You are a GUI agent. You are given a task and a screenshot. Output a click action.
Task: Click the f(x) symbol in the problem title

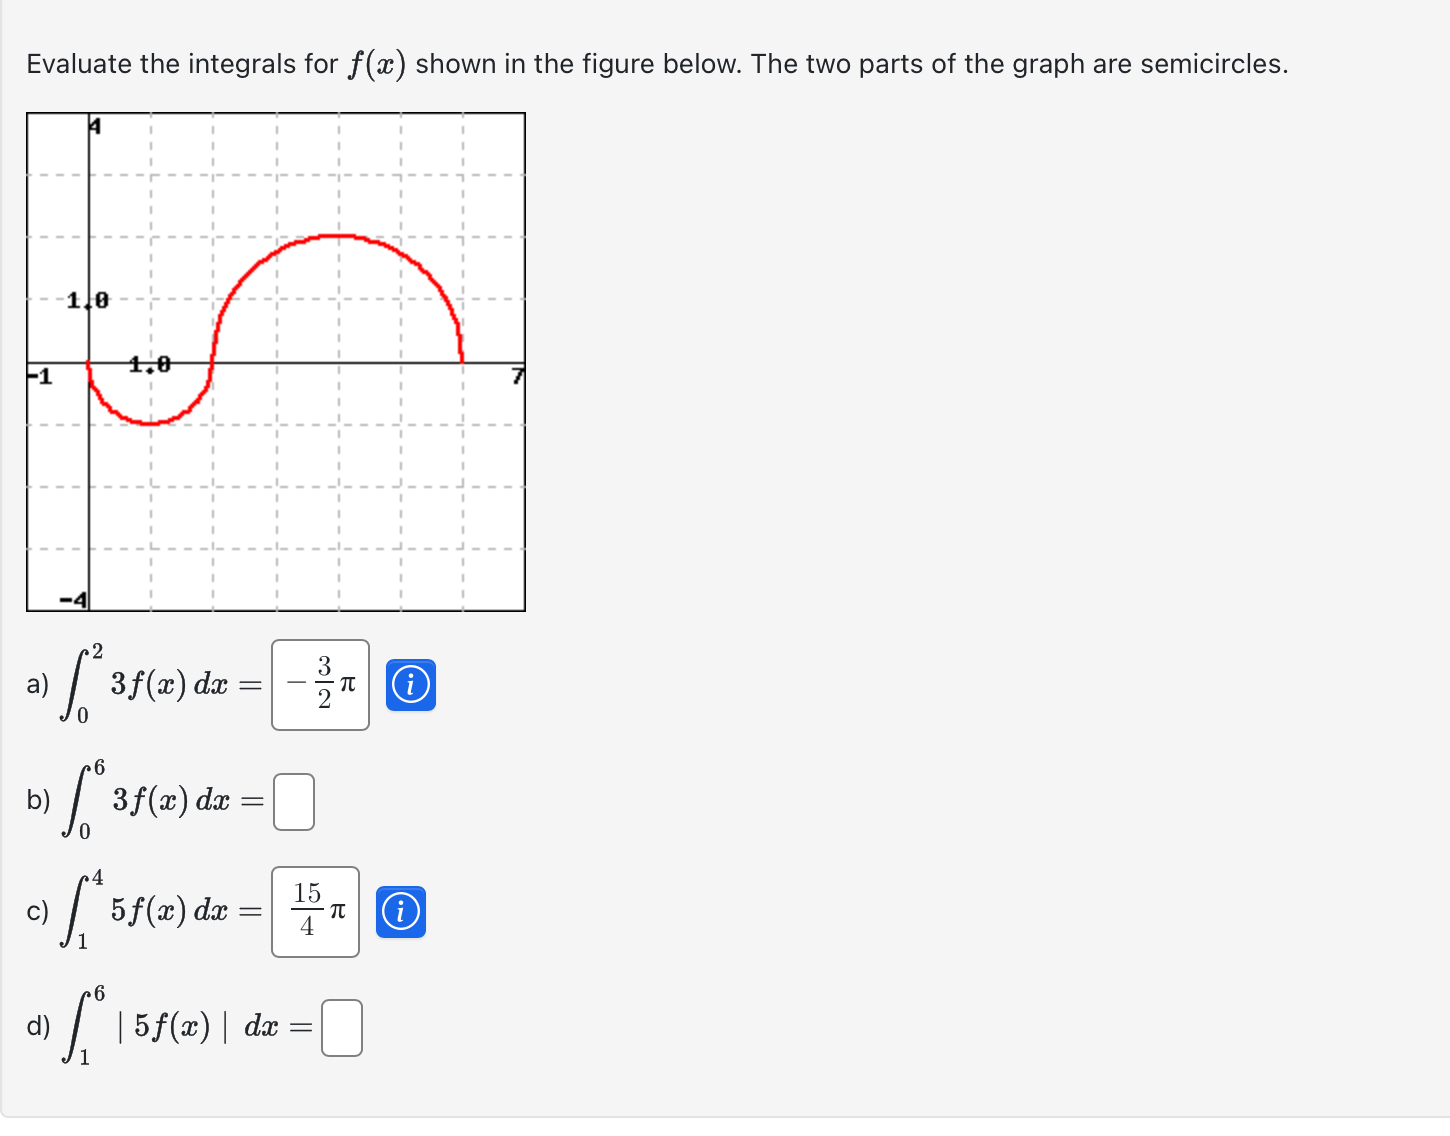point(375,62)
